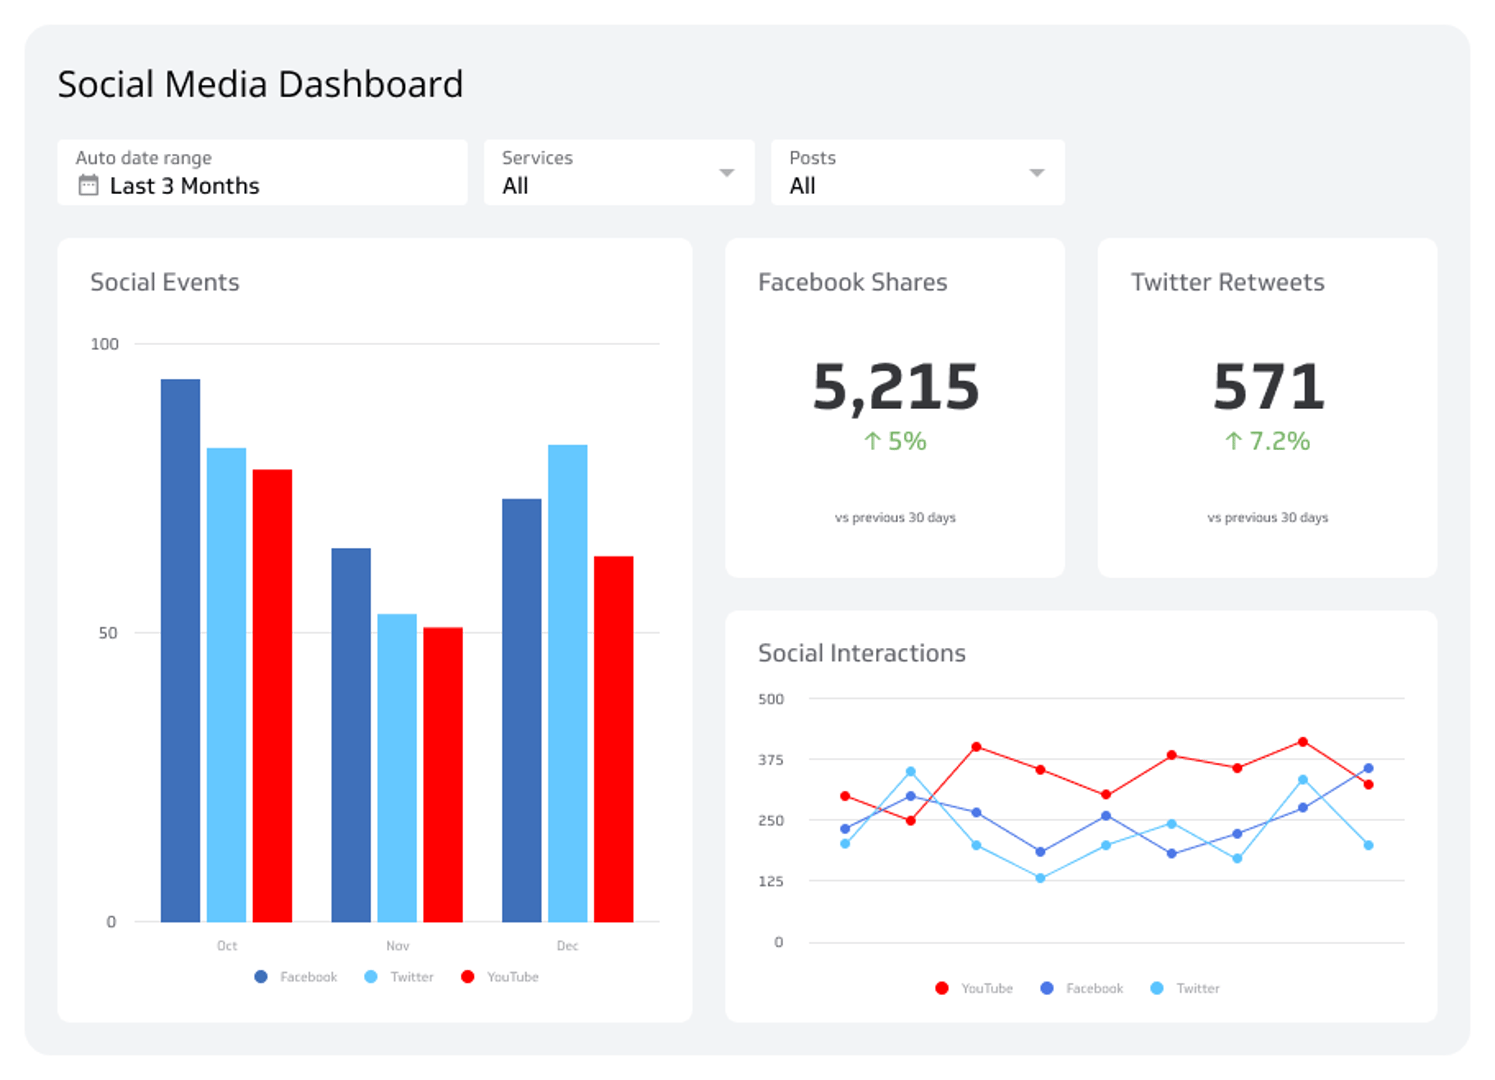This screenshot has width=1495, height=1080.
Task: Click the Twitter Retweets metric value 571
Action: click(x=1267, y=385)
